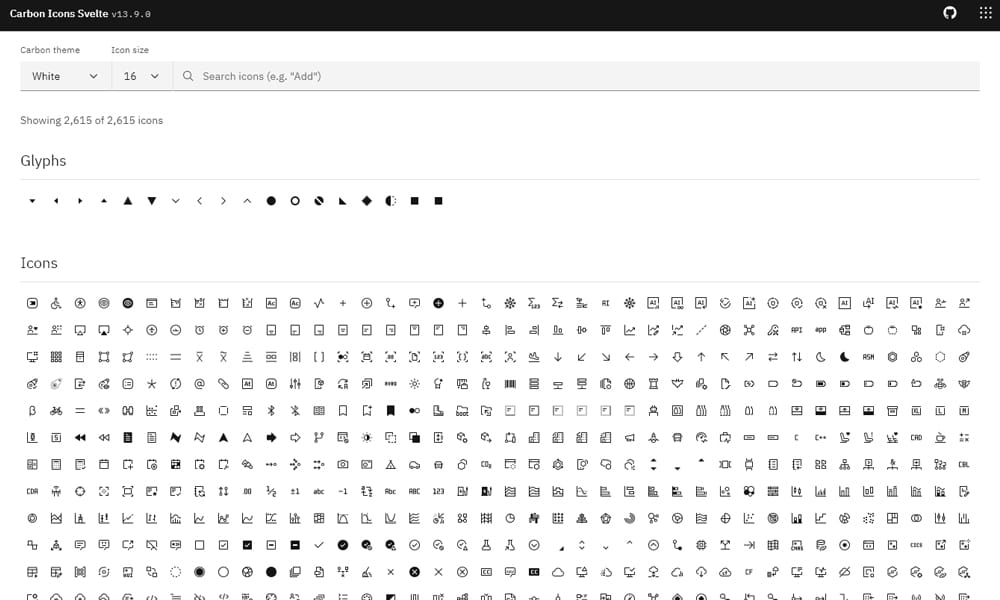
Task: Select the one-half fraction icon
Action: 271,491
